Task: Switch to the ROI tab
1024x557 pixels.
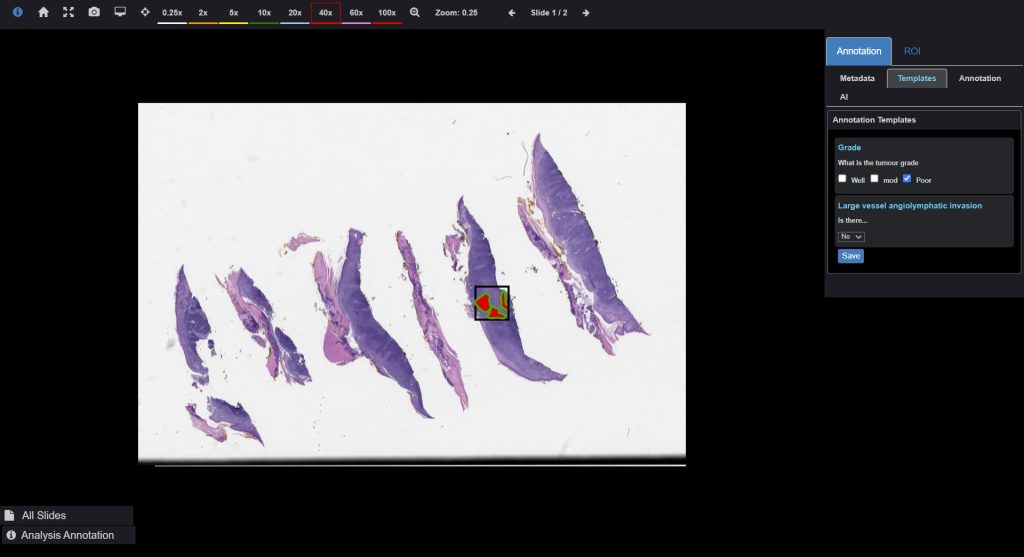Action: [x=912, y=51]
